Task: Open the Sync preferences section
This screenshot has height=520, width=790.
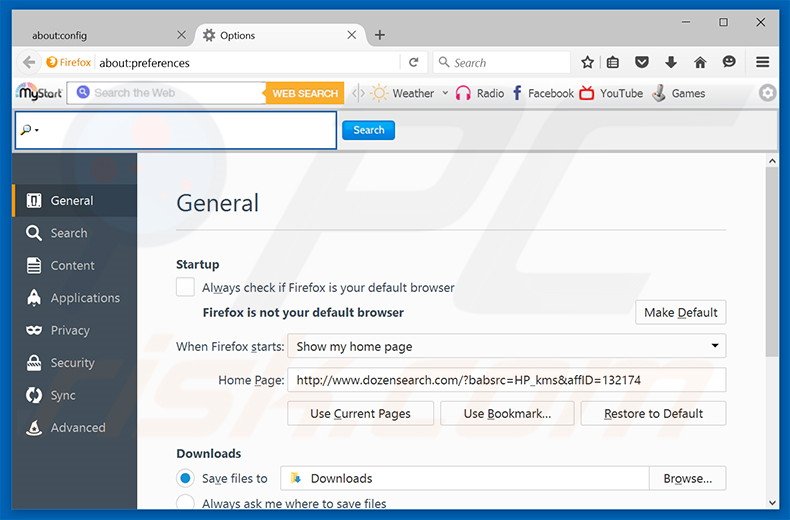Action: tap(75, 395)
